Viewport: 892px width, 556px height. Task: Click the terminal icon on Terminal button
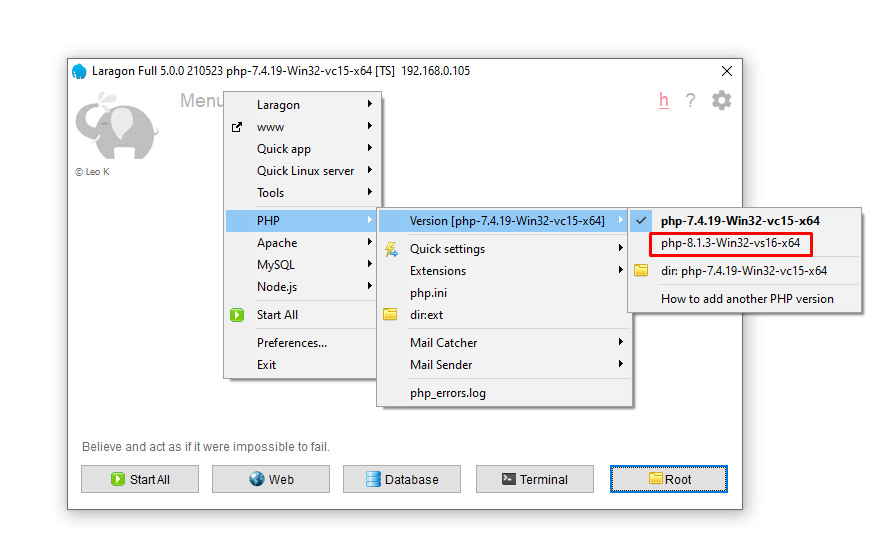pyautogui.click(x=509, y=479)
